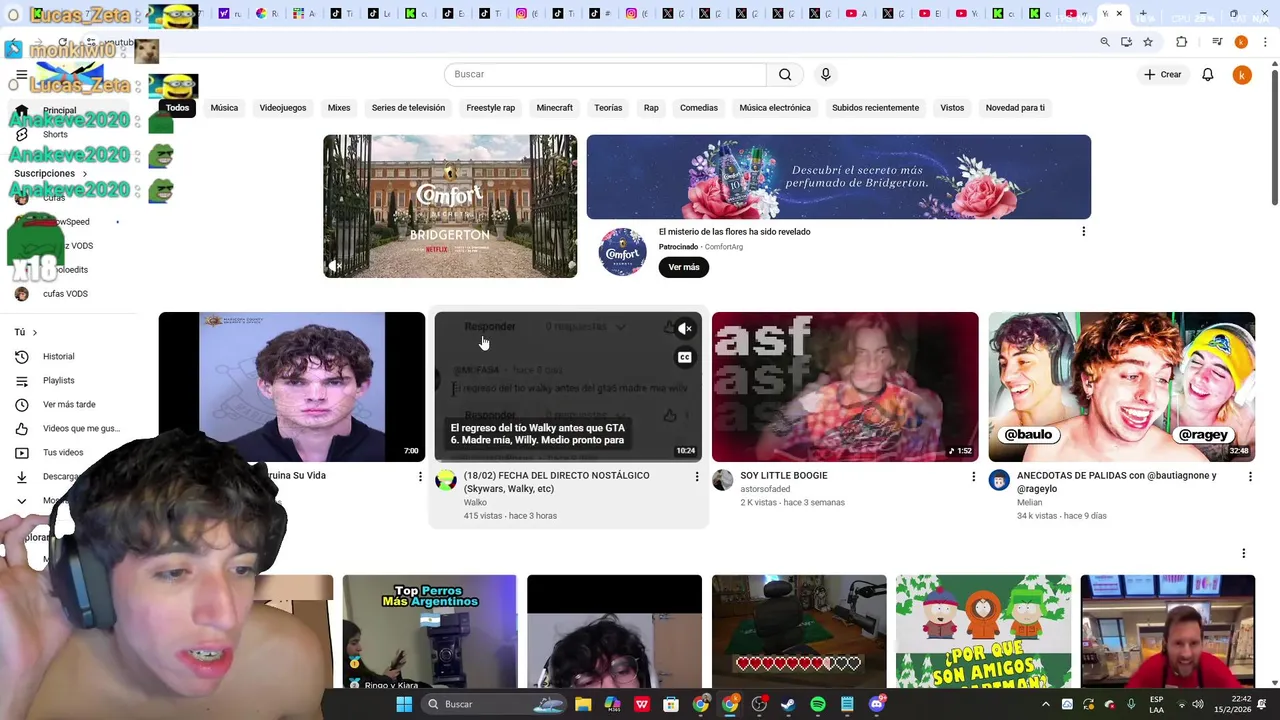Expand the Tú section chevron
The width and height of the screenshot is (1280, 720).
point(34,333)
